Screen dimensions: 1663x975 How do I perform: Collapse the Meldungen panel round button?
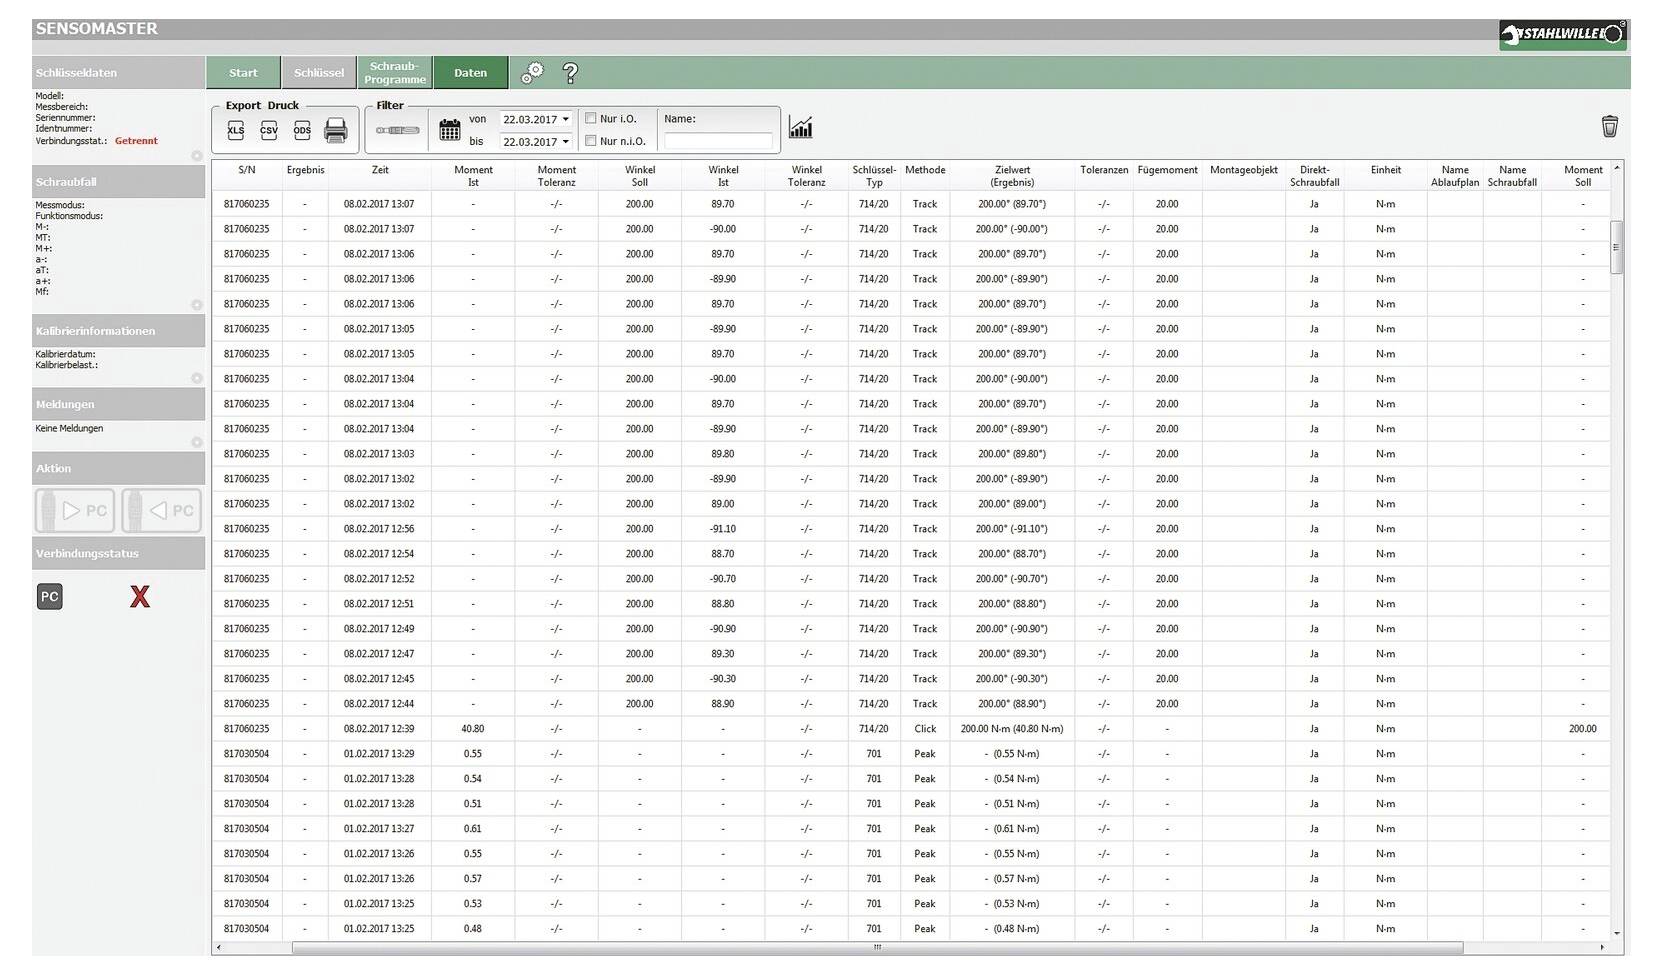[x=197, y=442]
